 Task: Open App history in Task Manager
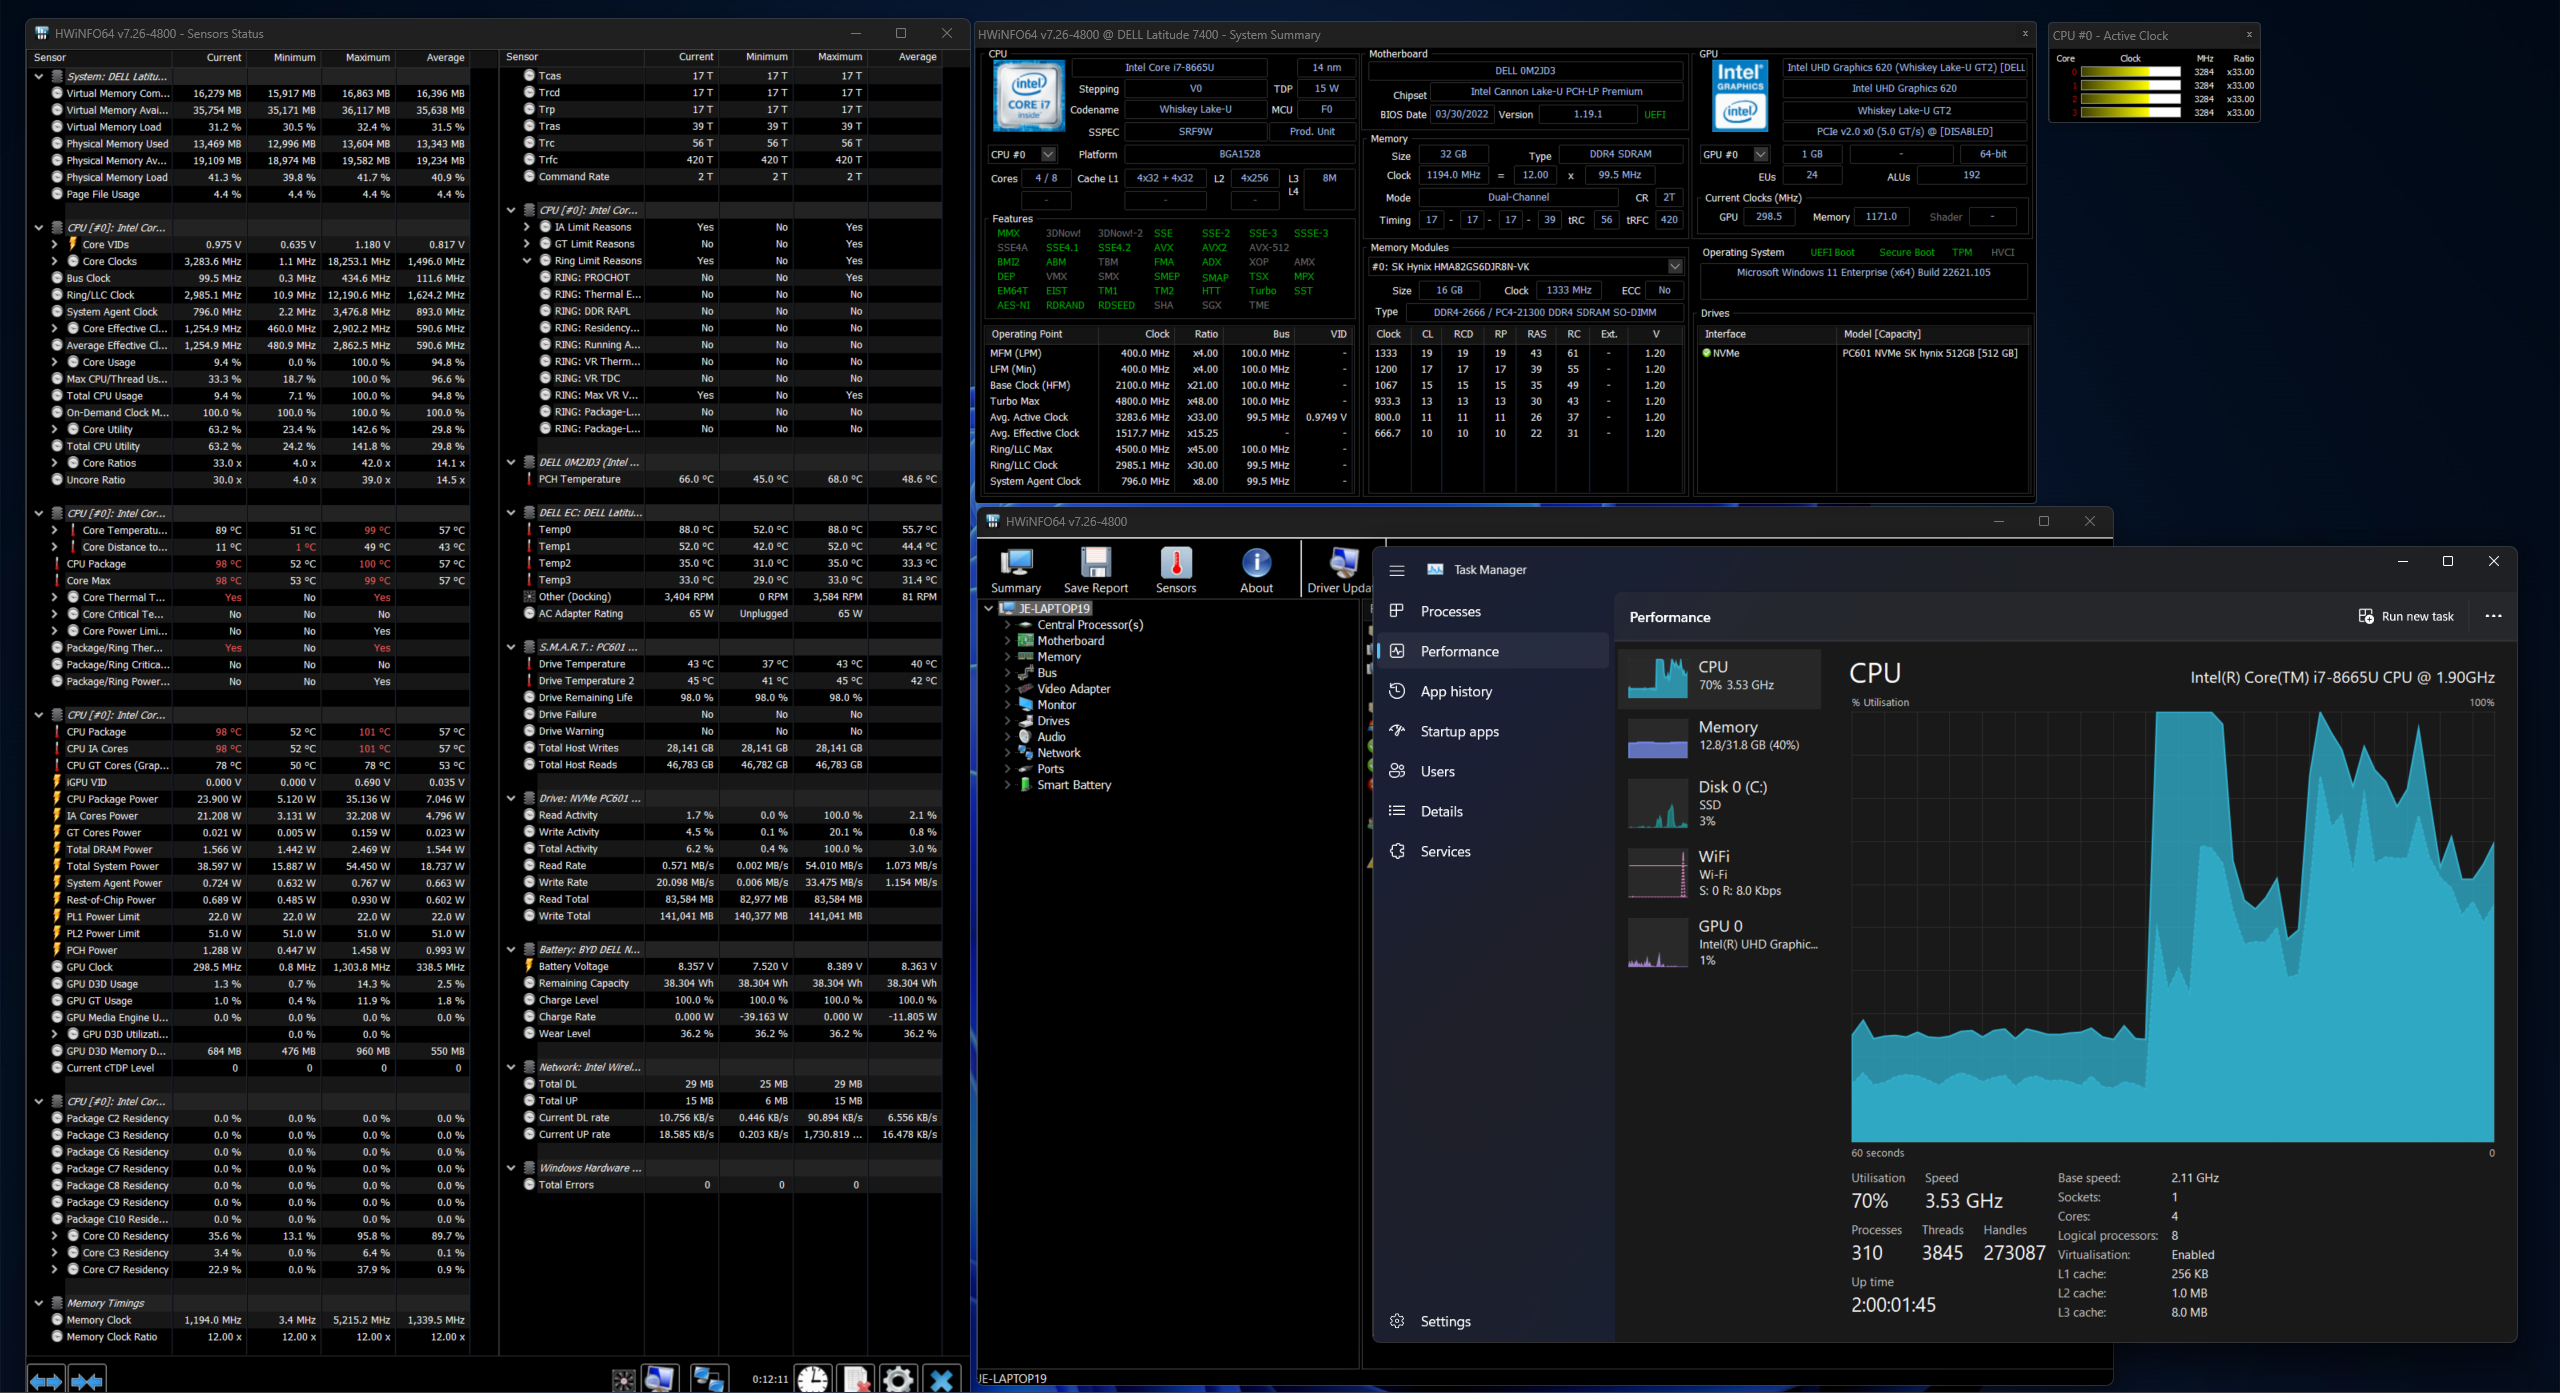(x=1494, y=691)
